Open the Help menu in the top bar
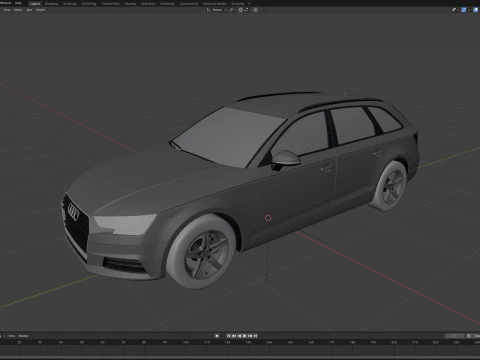 coord(18,3)
